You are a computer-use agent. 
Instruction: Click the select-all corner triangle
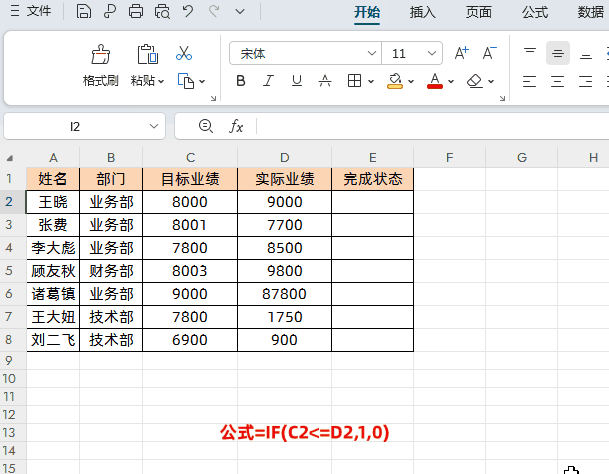10,158
